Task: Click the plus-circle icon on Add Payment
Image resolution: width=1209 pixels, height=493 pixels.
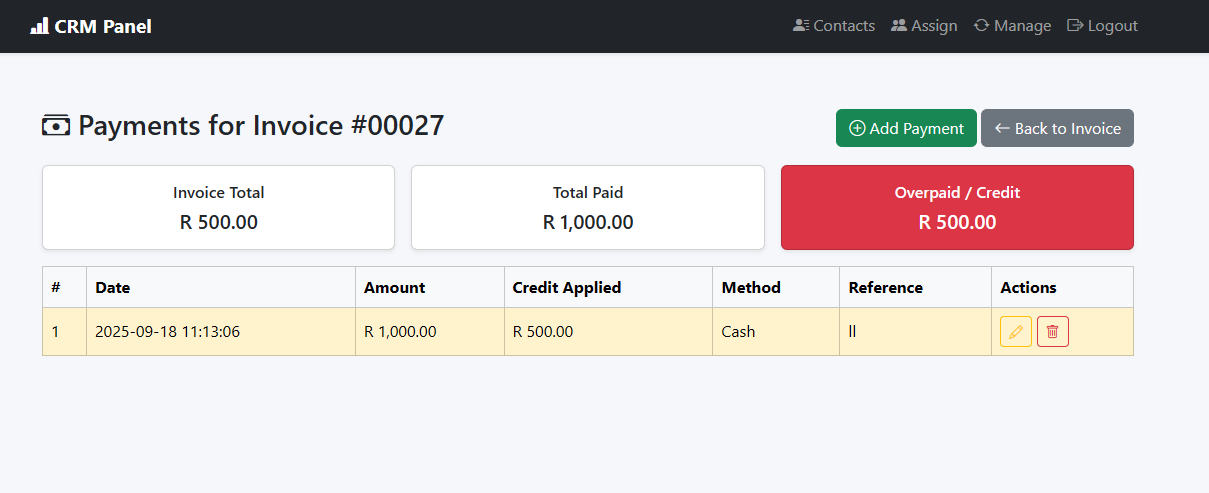Action: [x=857, y=129]
